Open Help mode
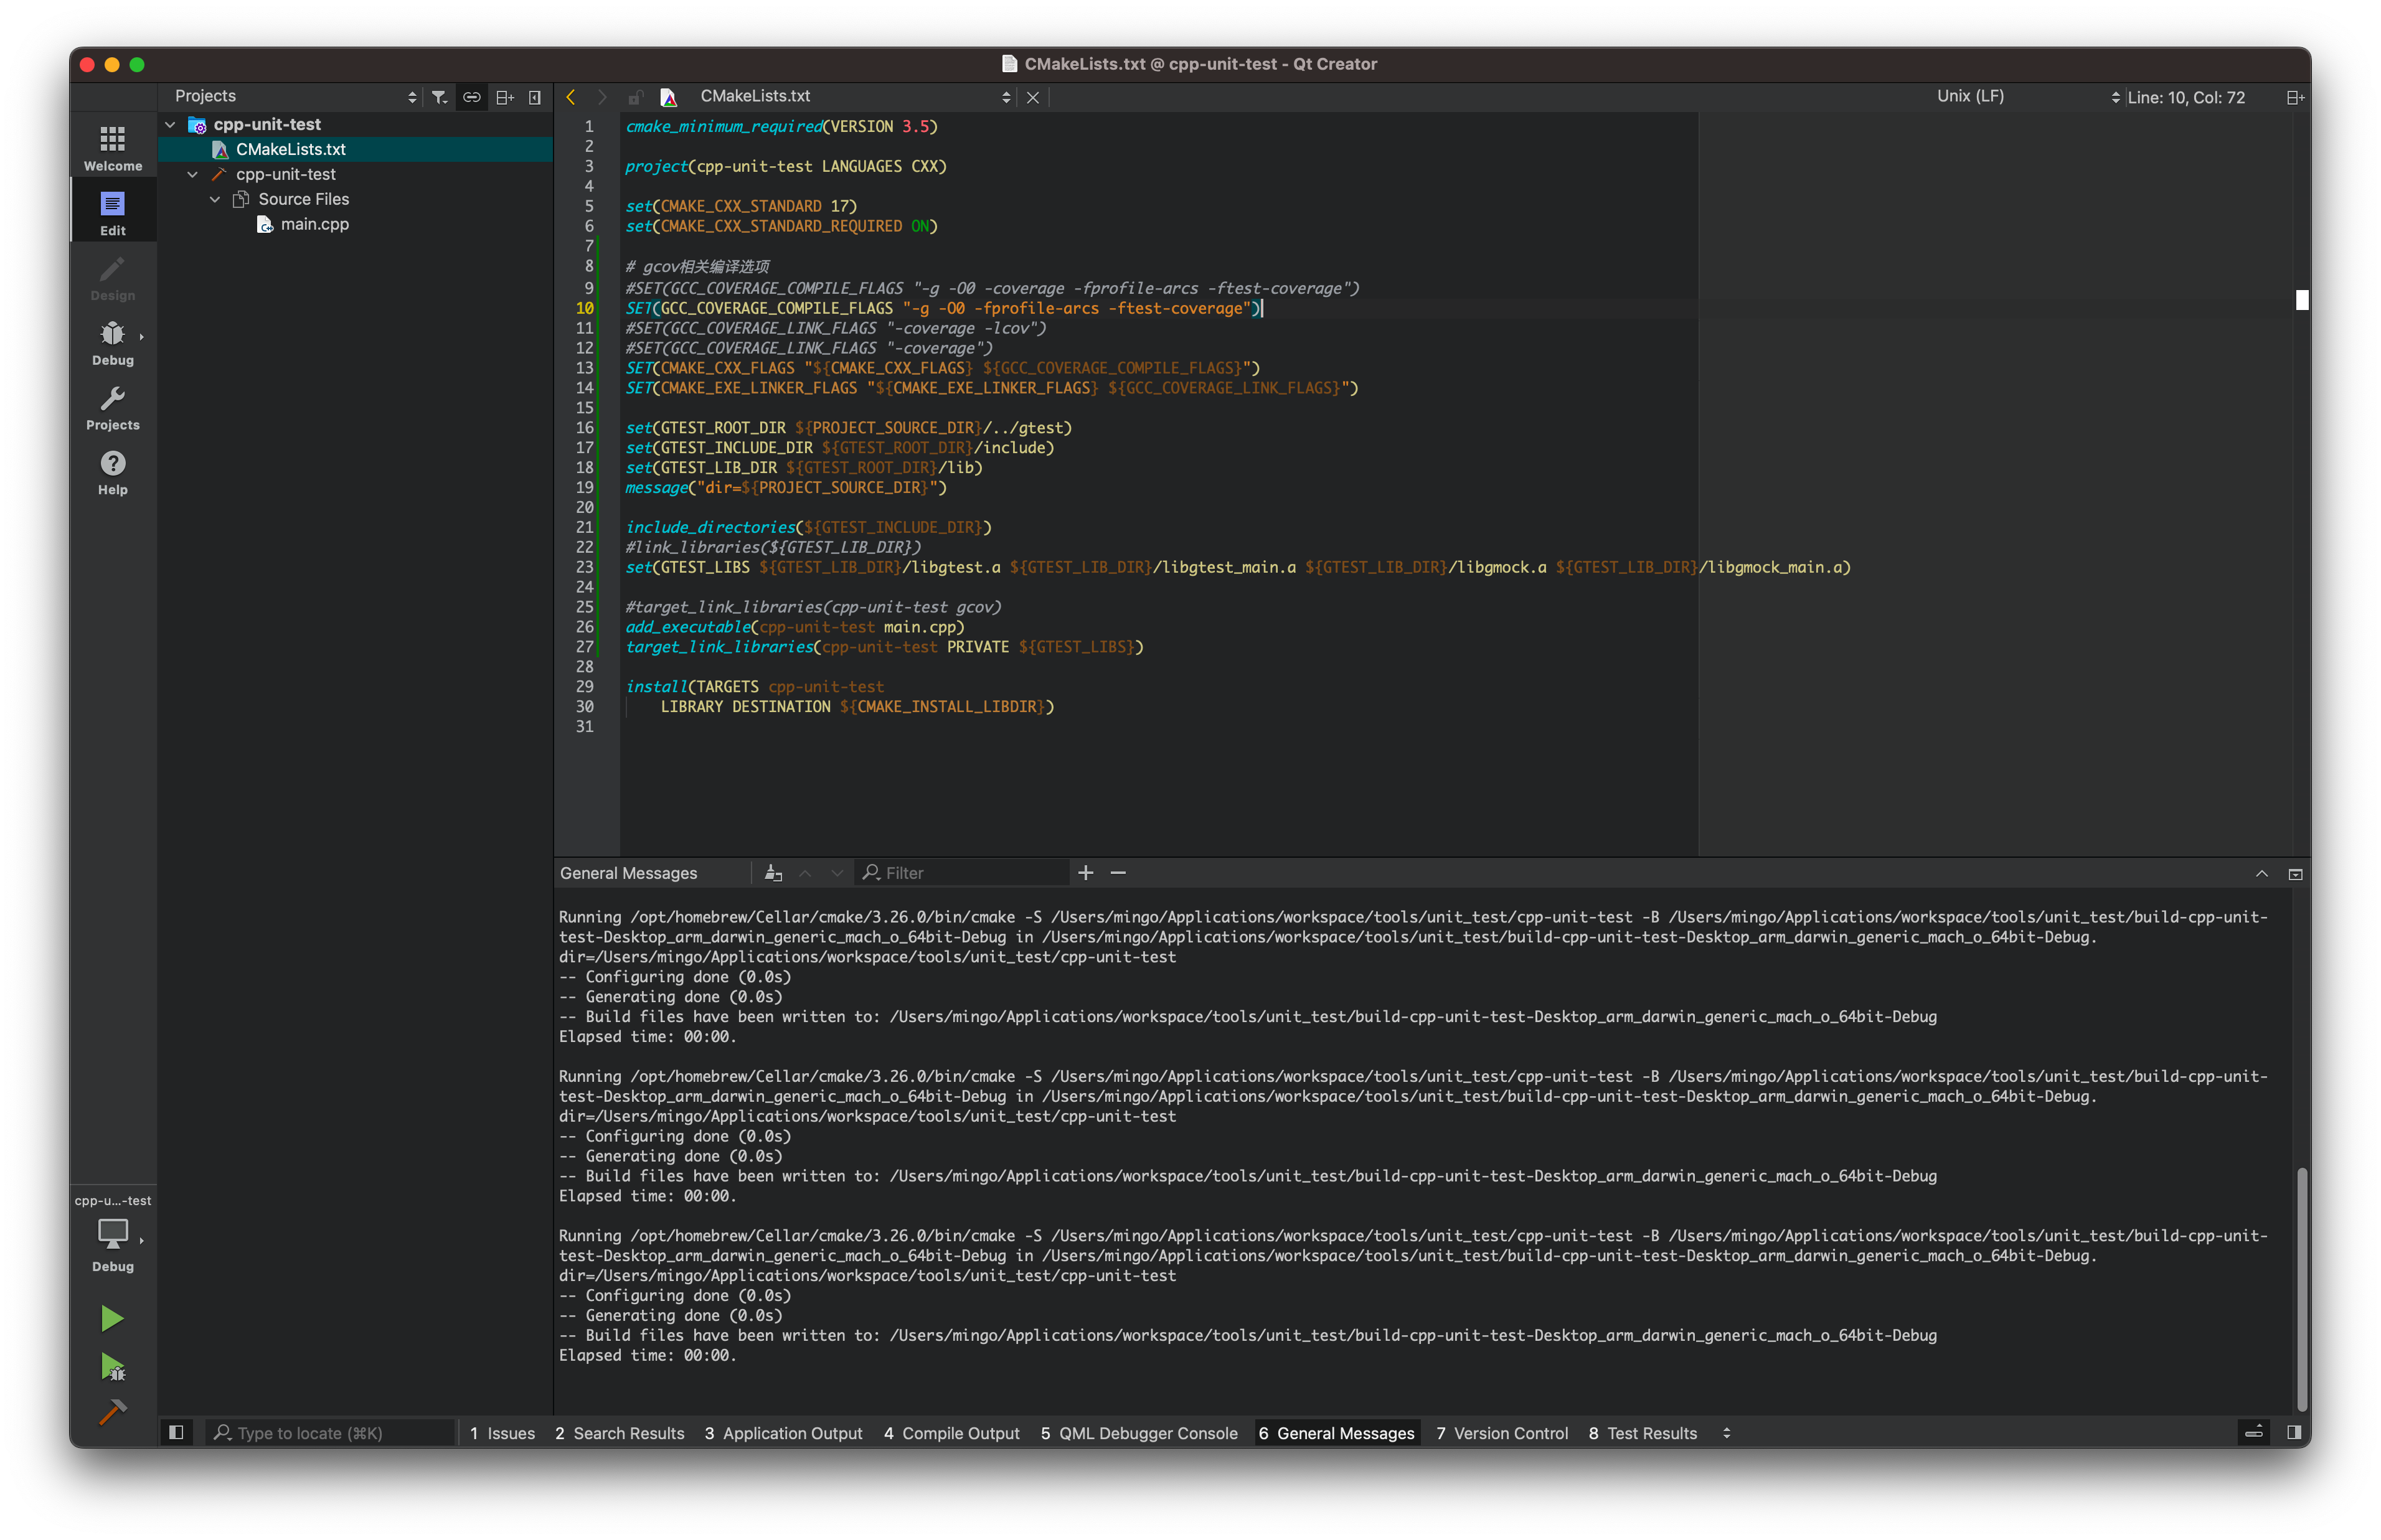The height and width of the screenshot is (1540, 2381). coord(112,472)
